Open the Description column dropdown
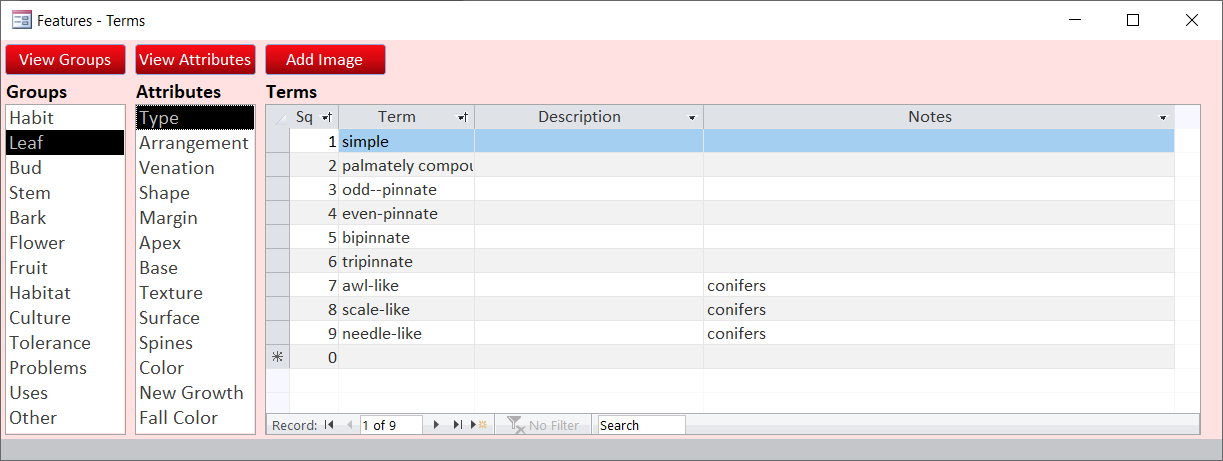This screenshot has height=461, width=1223. tap(692, 118)
